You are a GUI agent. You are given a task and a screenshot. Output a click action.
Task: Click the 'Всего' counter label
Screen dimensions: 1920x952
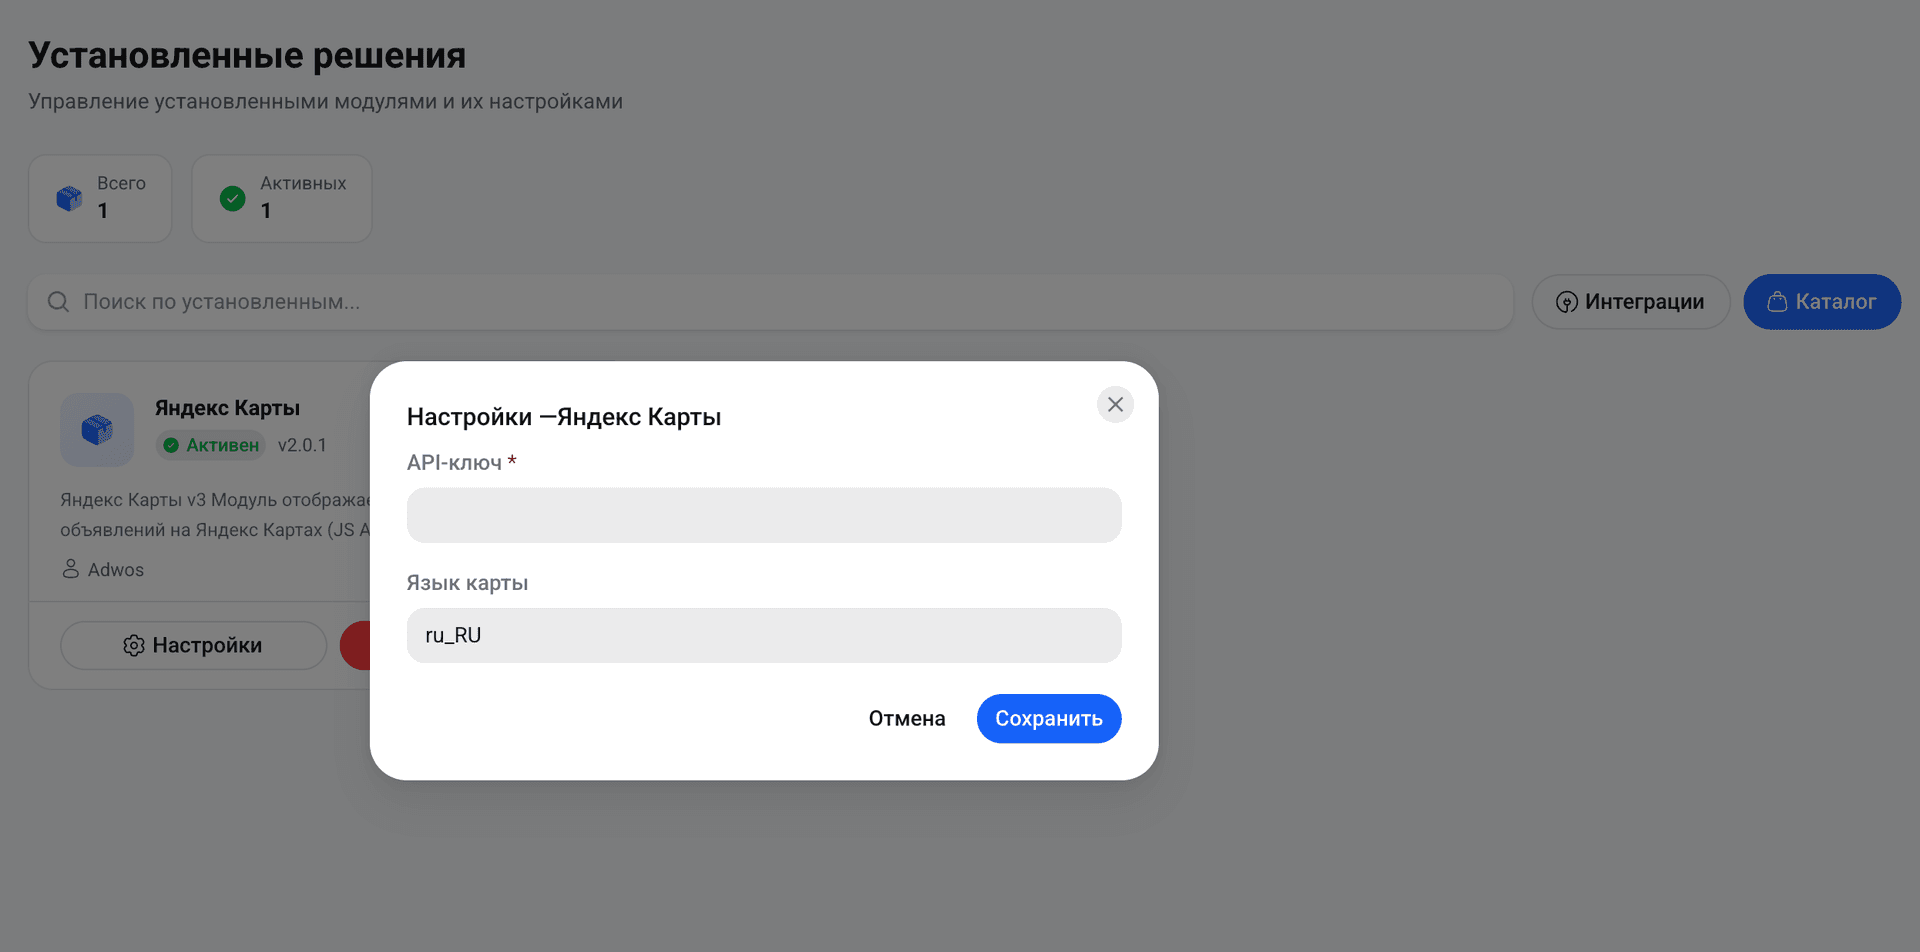tap(121, 184)
